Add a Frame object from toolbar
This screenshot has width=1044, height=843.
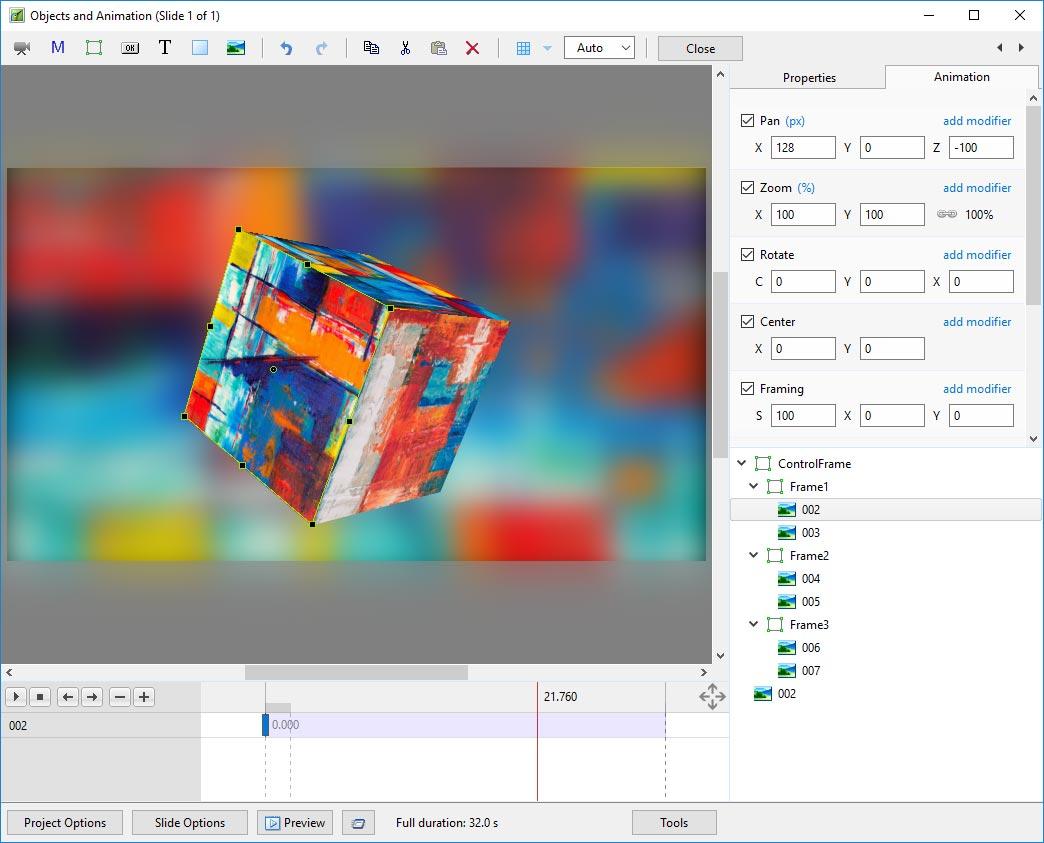coord(94,48)
